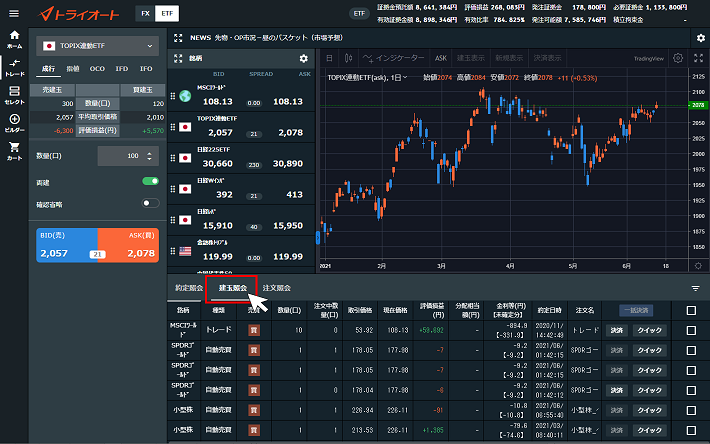Expand the symbol list (銘柄) panel

click(x=178, y=58)
